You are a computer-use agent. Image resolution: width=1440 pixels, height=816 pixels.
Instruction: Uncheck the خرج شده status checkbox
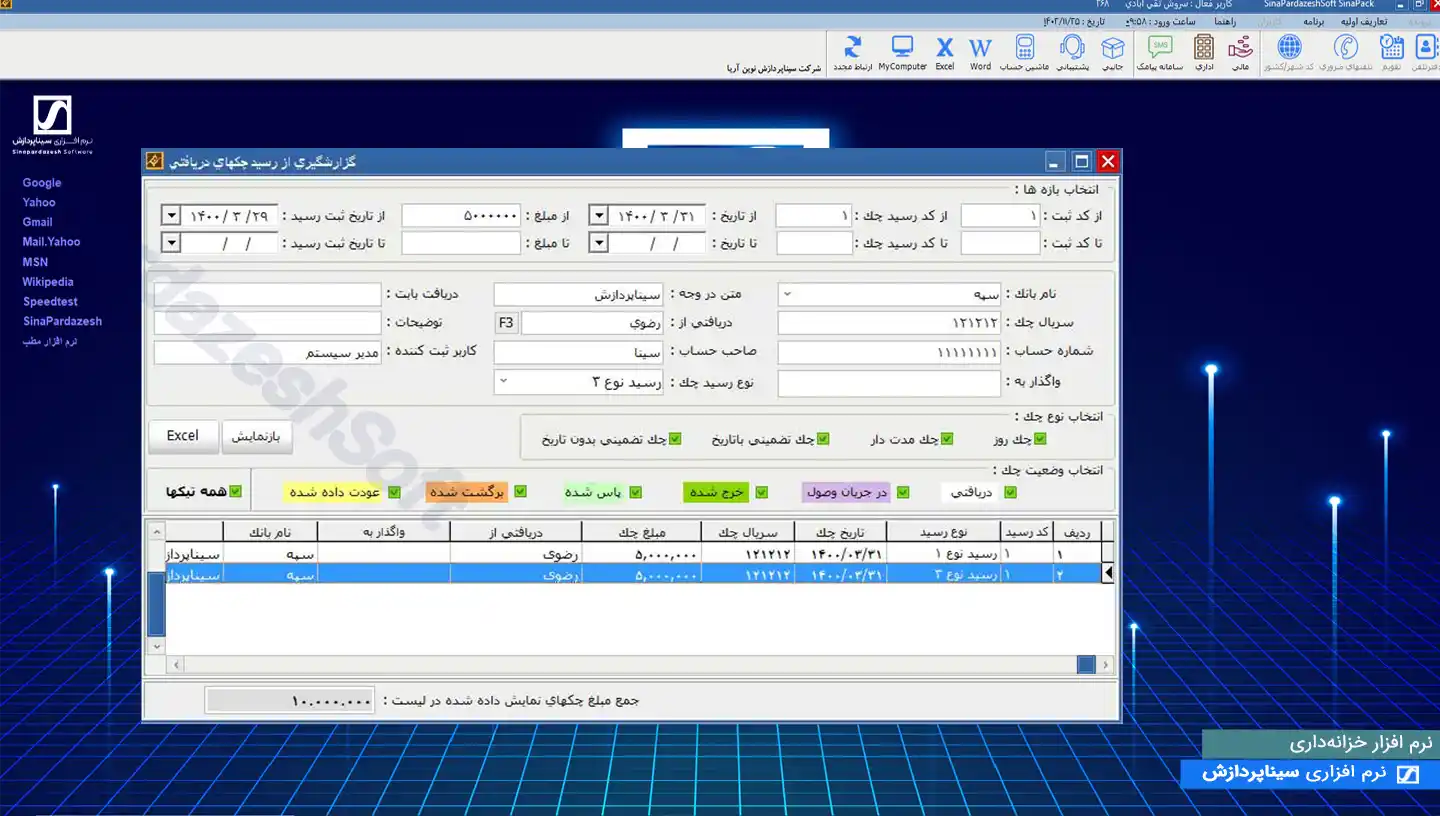tap(762, 492)
